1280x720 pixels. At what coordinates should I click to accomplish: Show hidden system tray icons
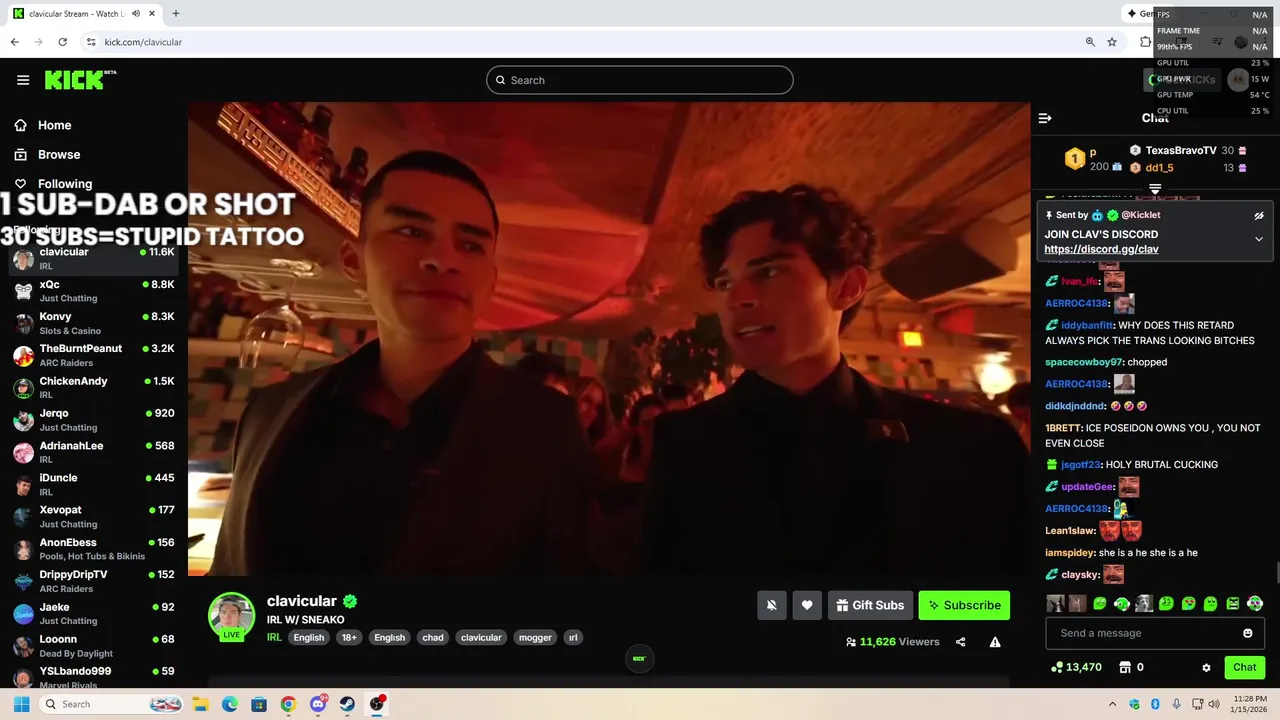pyautogui.click(x=1112, y=704)
